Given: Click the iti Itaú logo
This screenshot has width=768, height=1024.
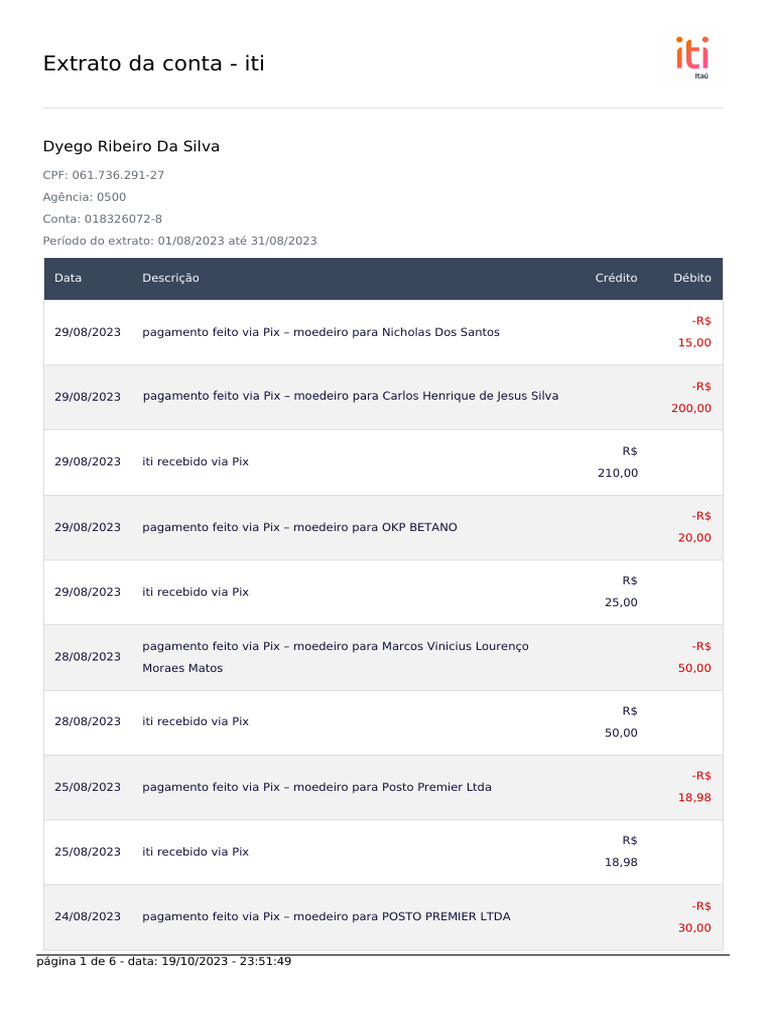Looking at the screenshot, I should 693,57.
